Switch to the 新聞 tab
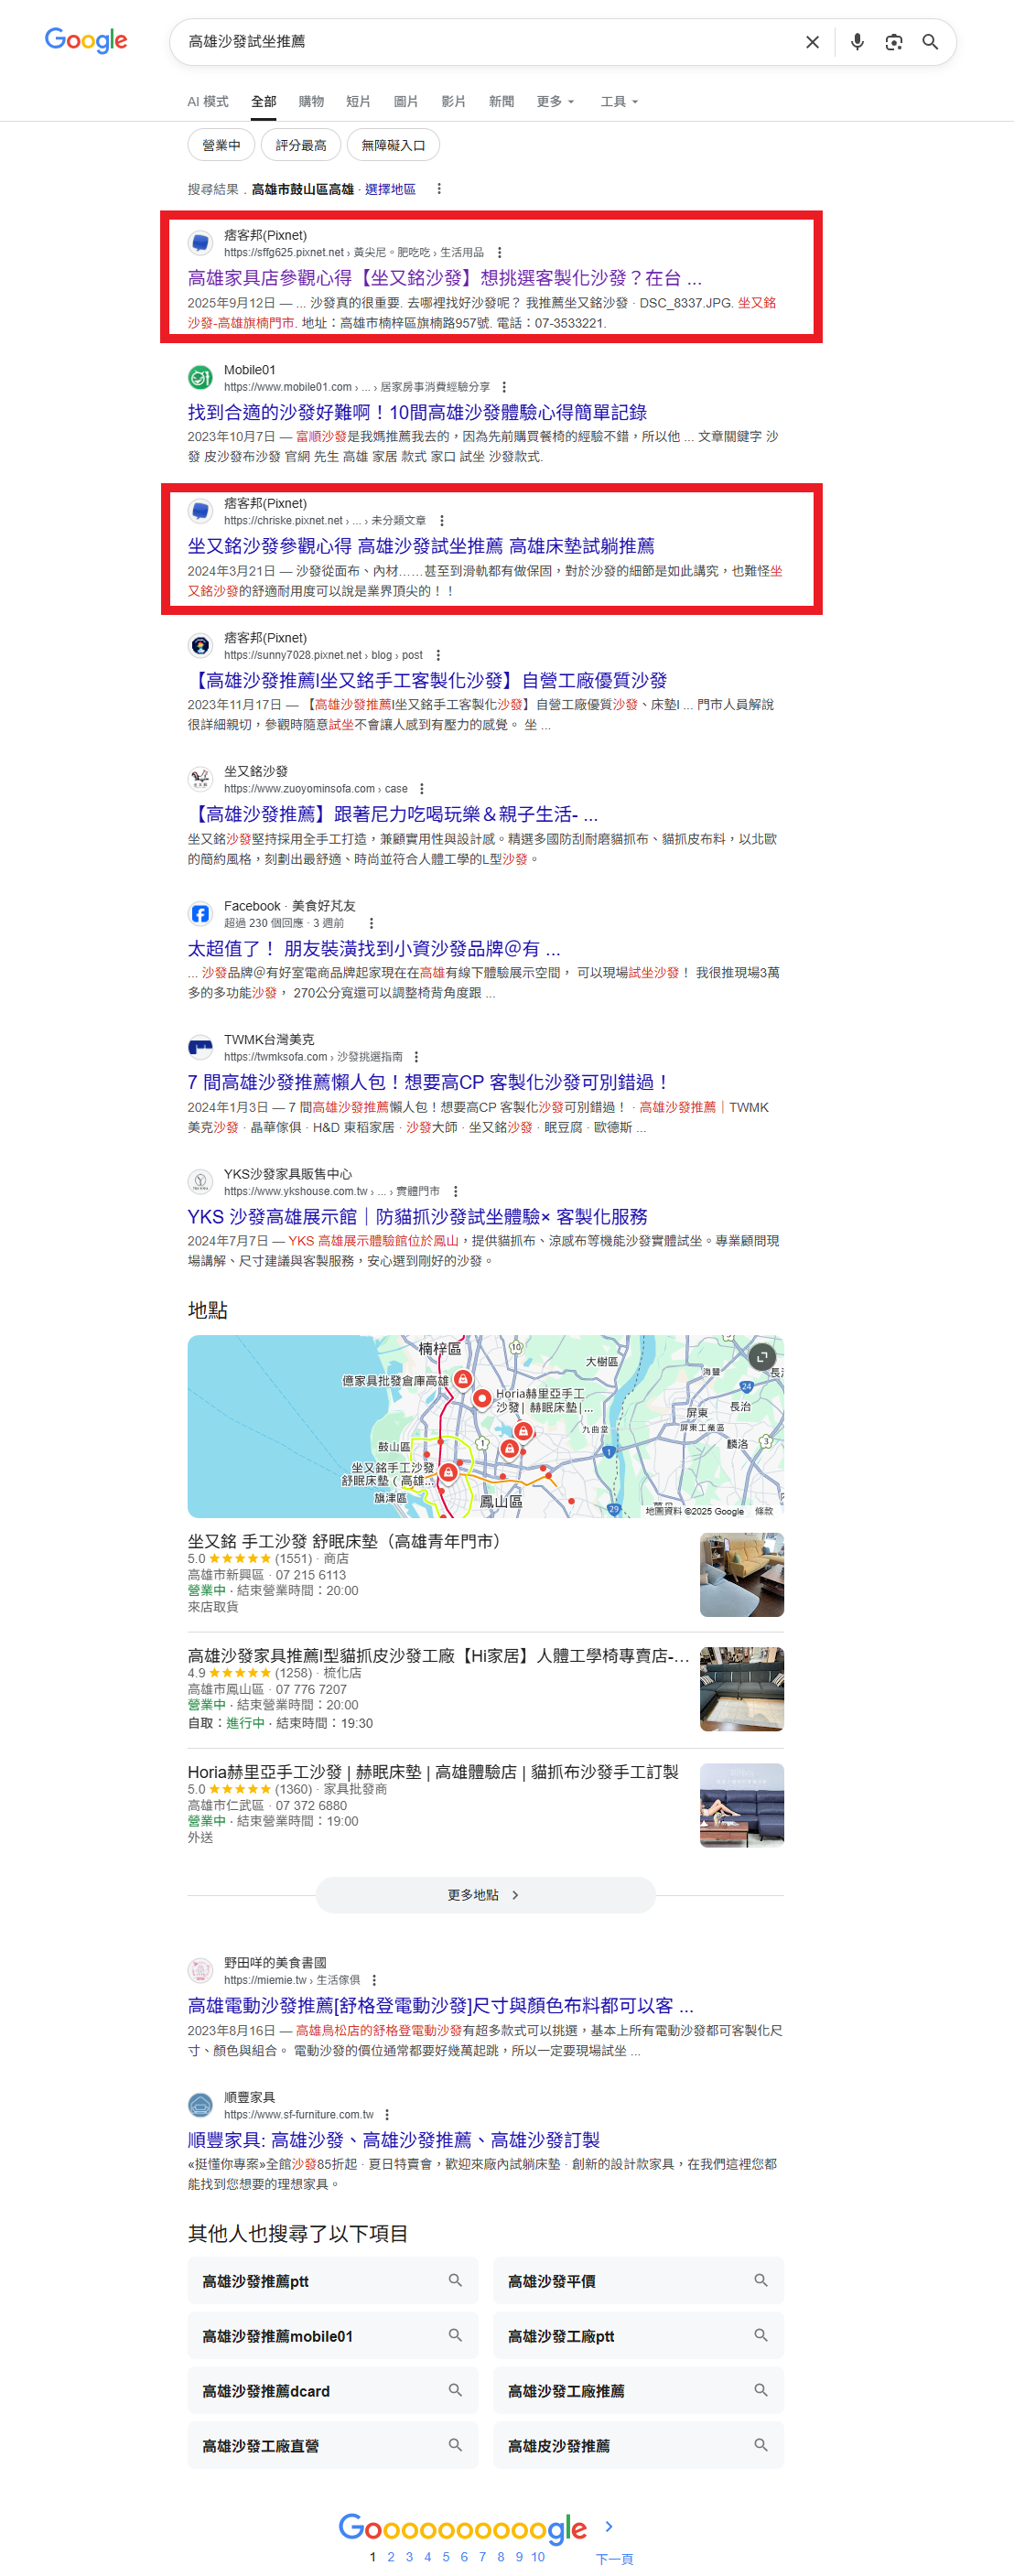Viewport: 1014px width, 2576px height. point(501,102)
